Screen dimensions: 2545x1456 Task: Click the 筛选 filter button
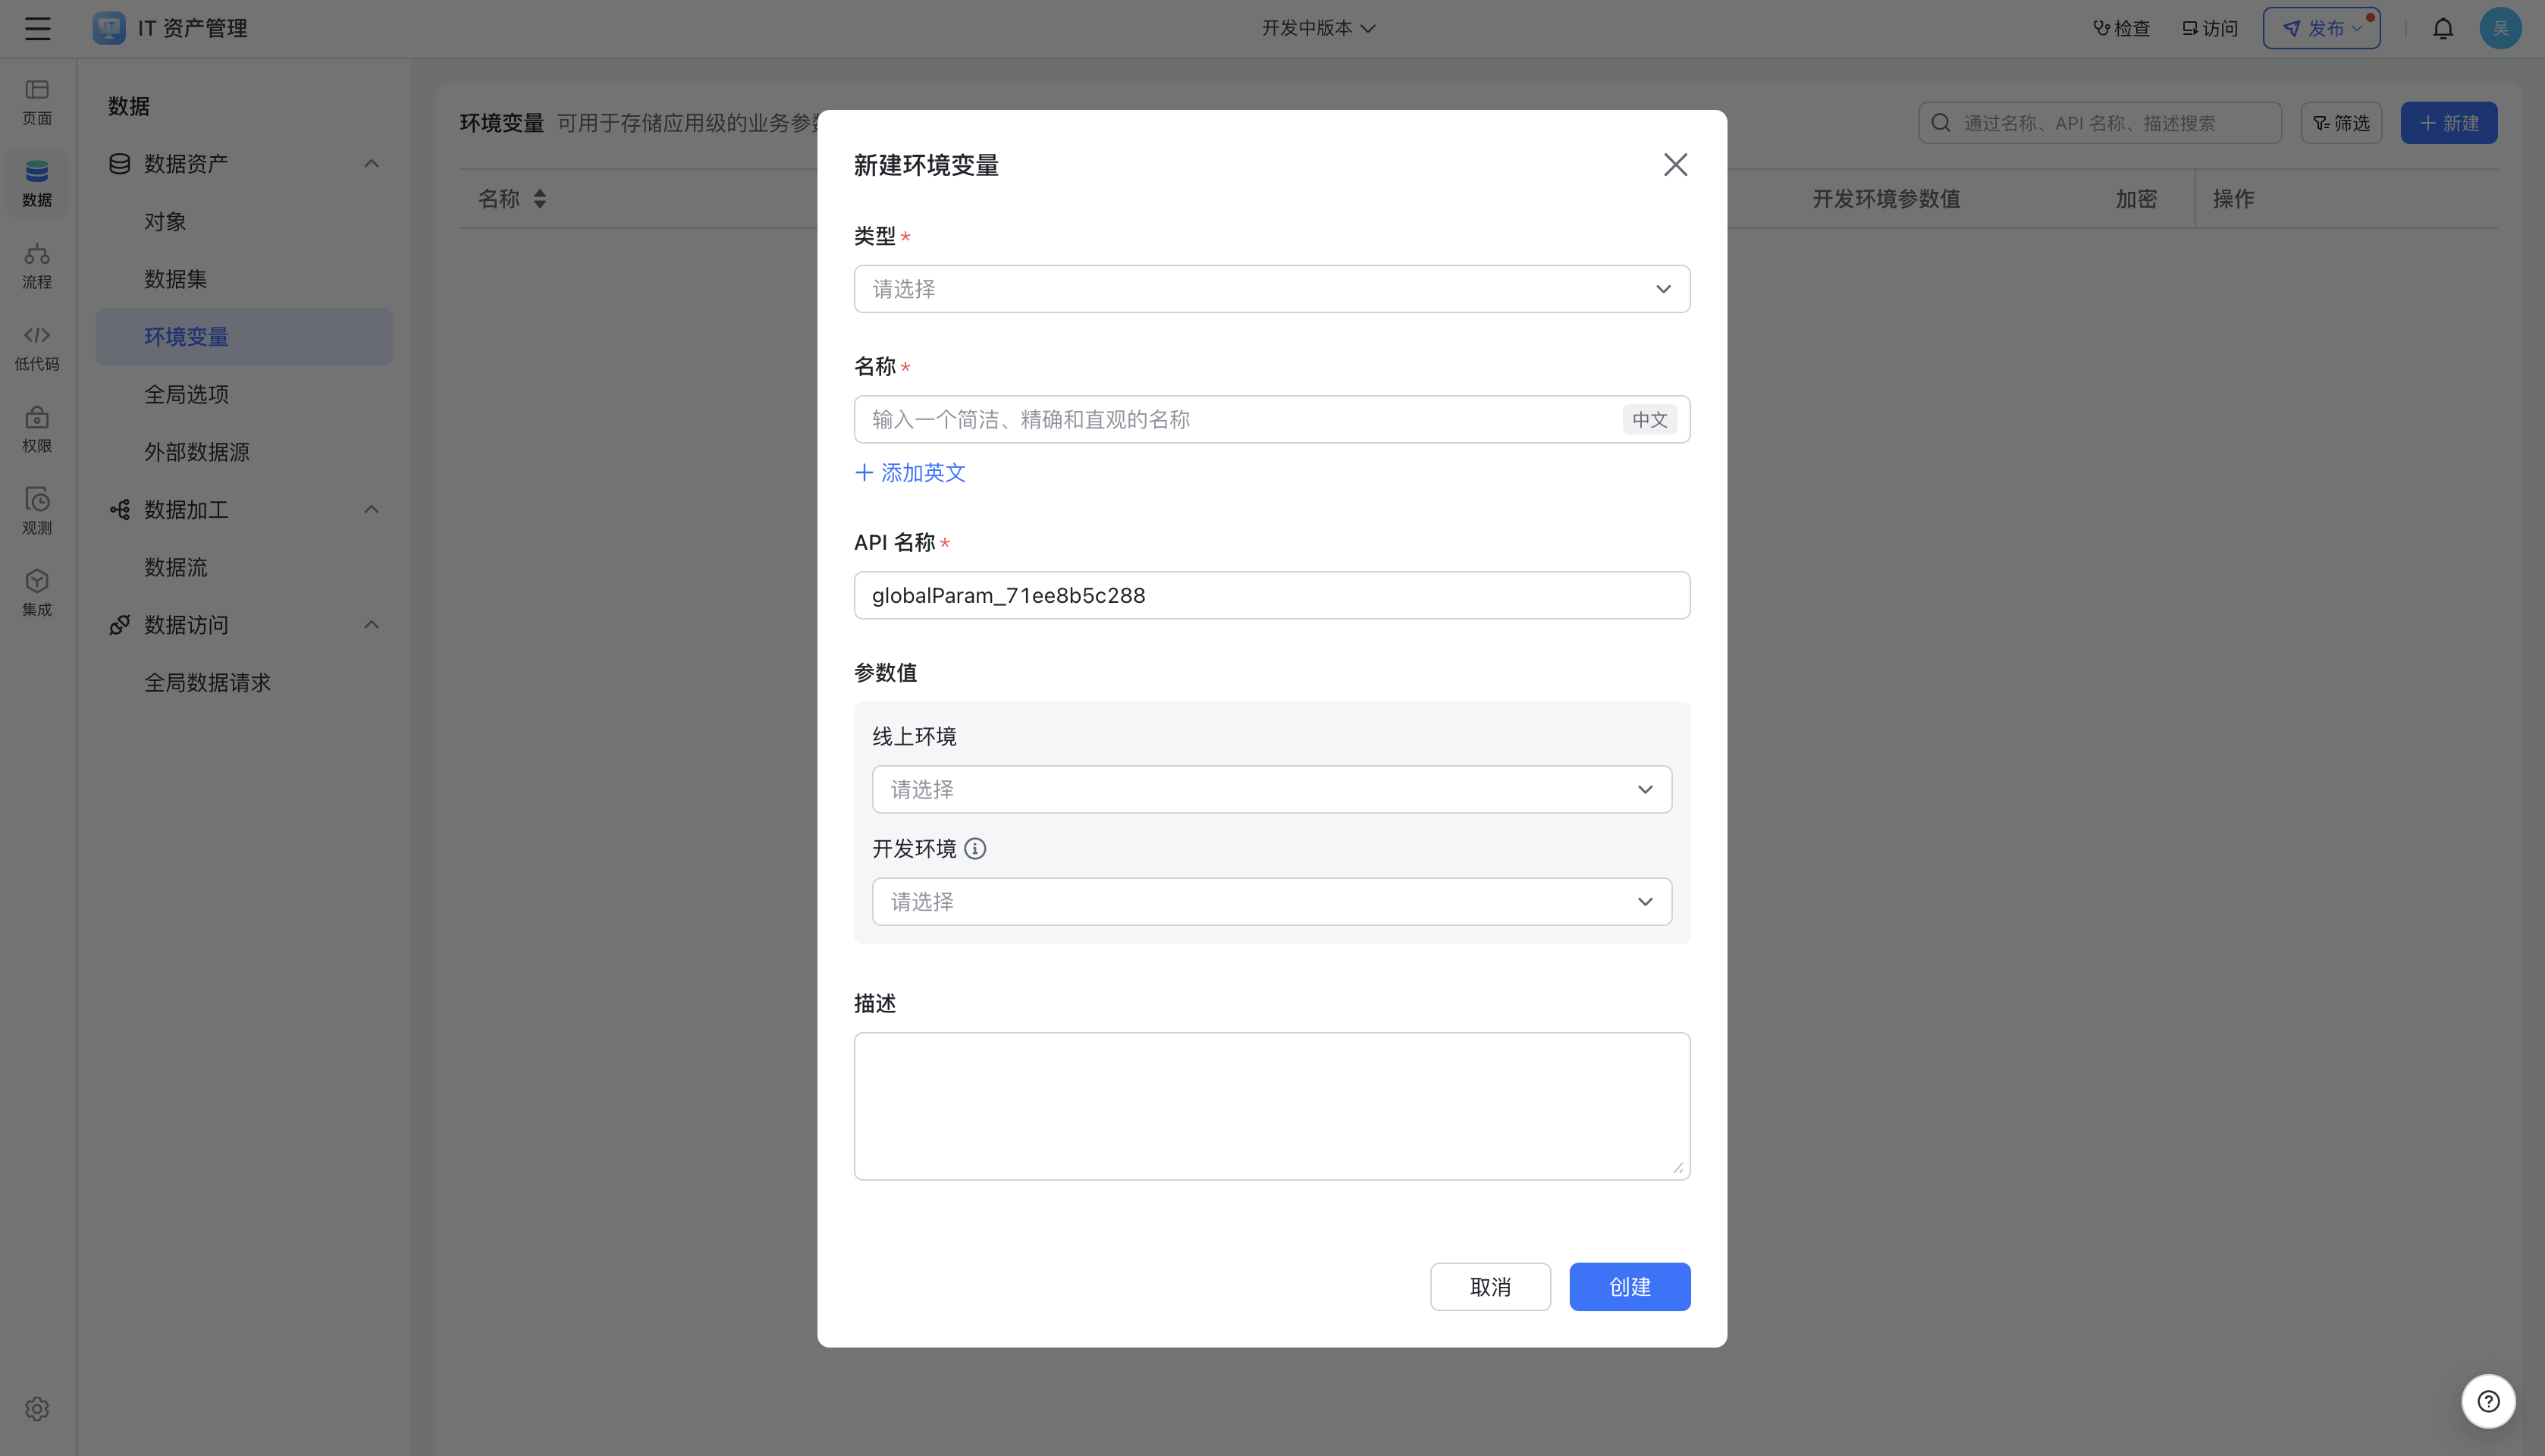tap(2341, 123)
